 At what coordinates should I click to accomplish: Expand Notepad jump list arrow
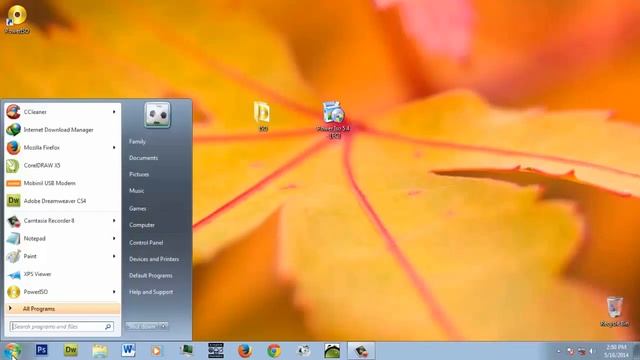(114, 238)
